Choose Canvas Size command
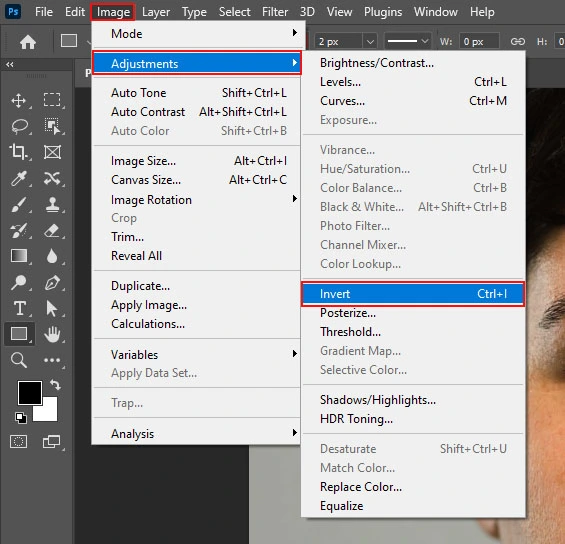This screenshot has height=544, width=565. 197,179
